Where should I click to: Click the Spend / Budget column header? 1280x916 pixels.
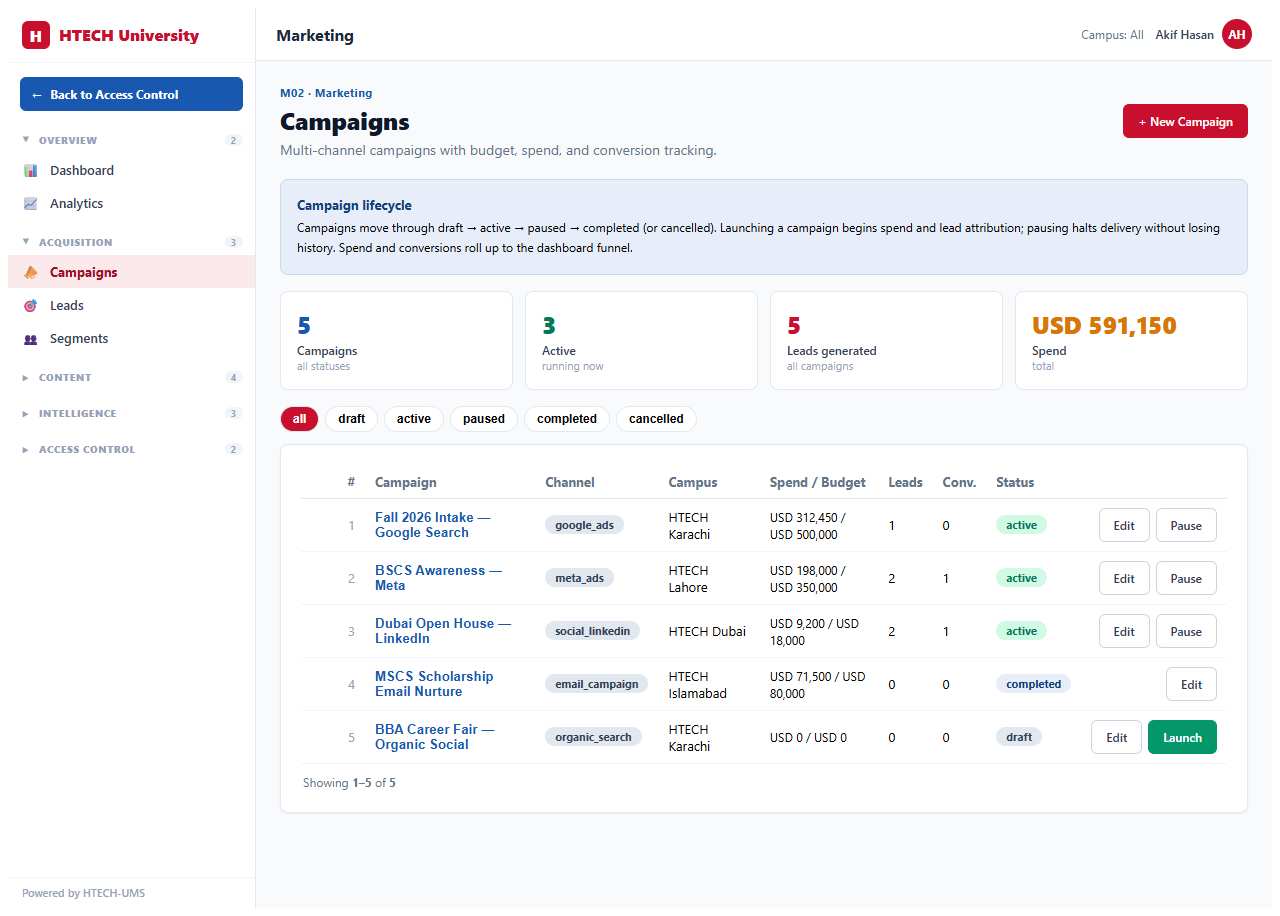click(817, 482)
